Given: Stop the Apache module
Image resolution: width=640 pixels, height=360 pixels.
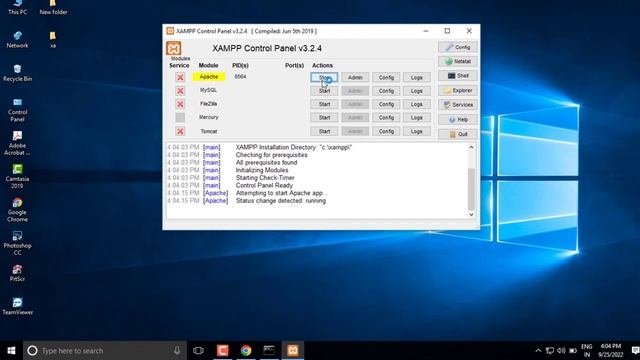Looking at the screenshot, I should pyautogui.click(x=324, y=77).
